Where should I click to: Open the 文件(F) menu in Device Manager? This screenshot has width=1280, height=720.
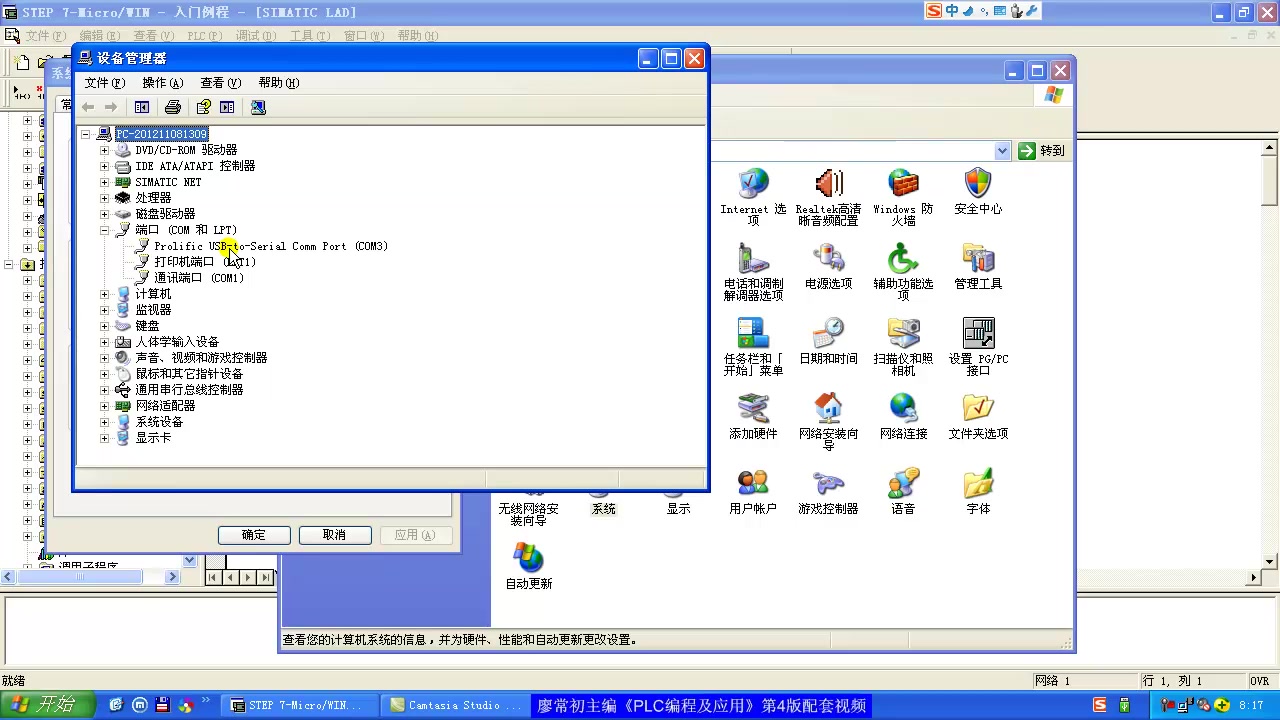point(105,83)
